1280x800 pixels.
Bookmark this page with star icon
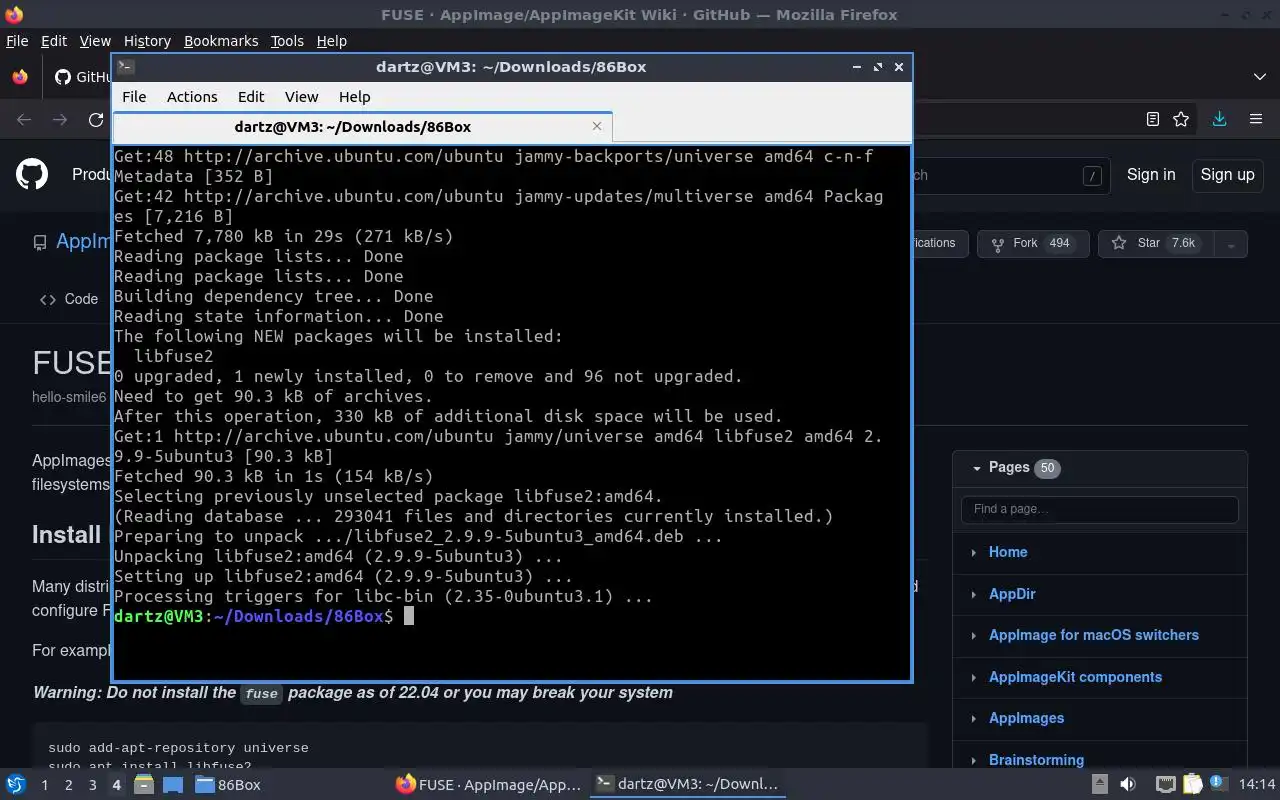pos(1181,119)
